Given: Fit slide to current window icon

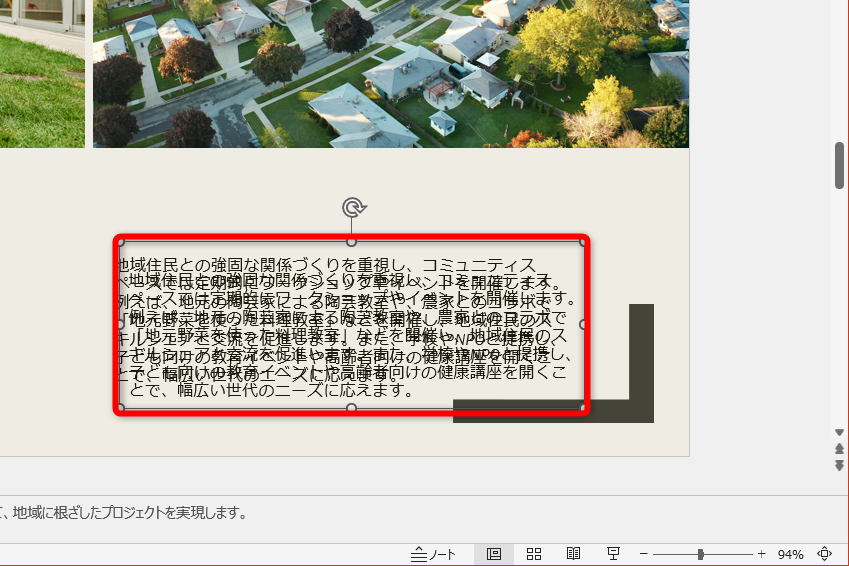Looking at the screenshot, I should [x=825, y=554].
